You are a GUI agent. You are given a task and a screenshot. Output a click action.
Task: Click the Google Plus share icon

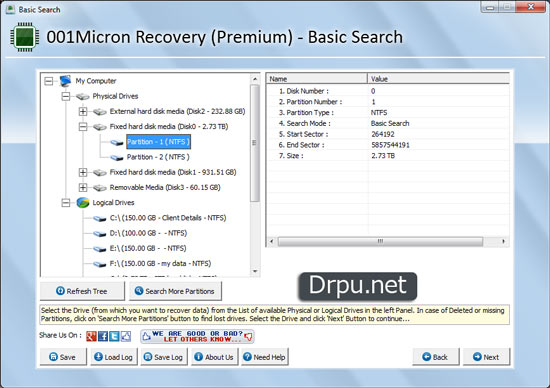coord(91,336)
